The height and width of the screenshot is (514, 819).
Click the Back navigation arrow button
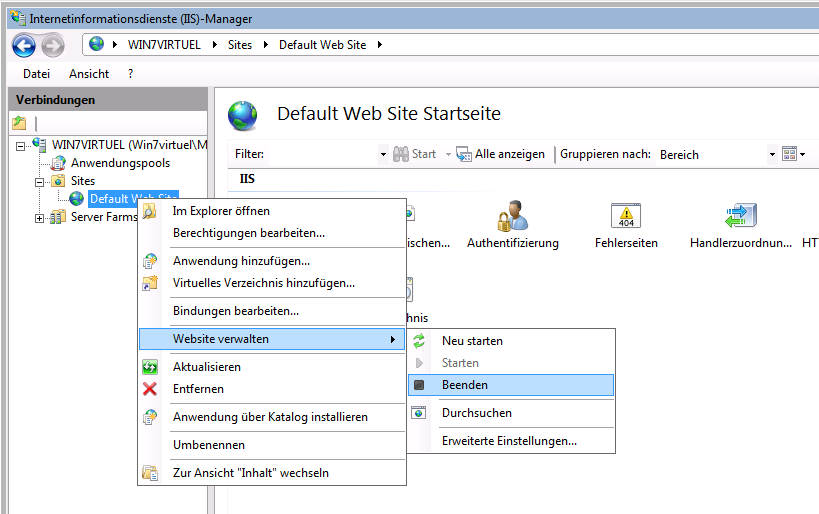(x=24, y=45)
